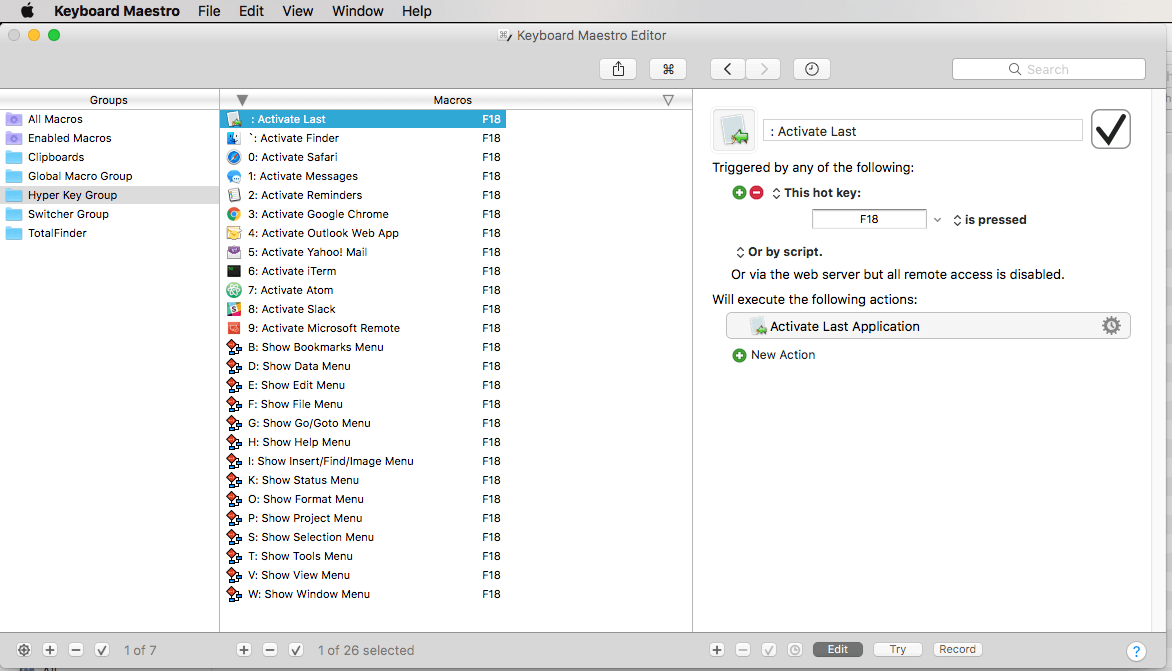
Task: Select '5: Activate Yahoo! Mail' macro
Action: coord(363,252)
